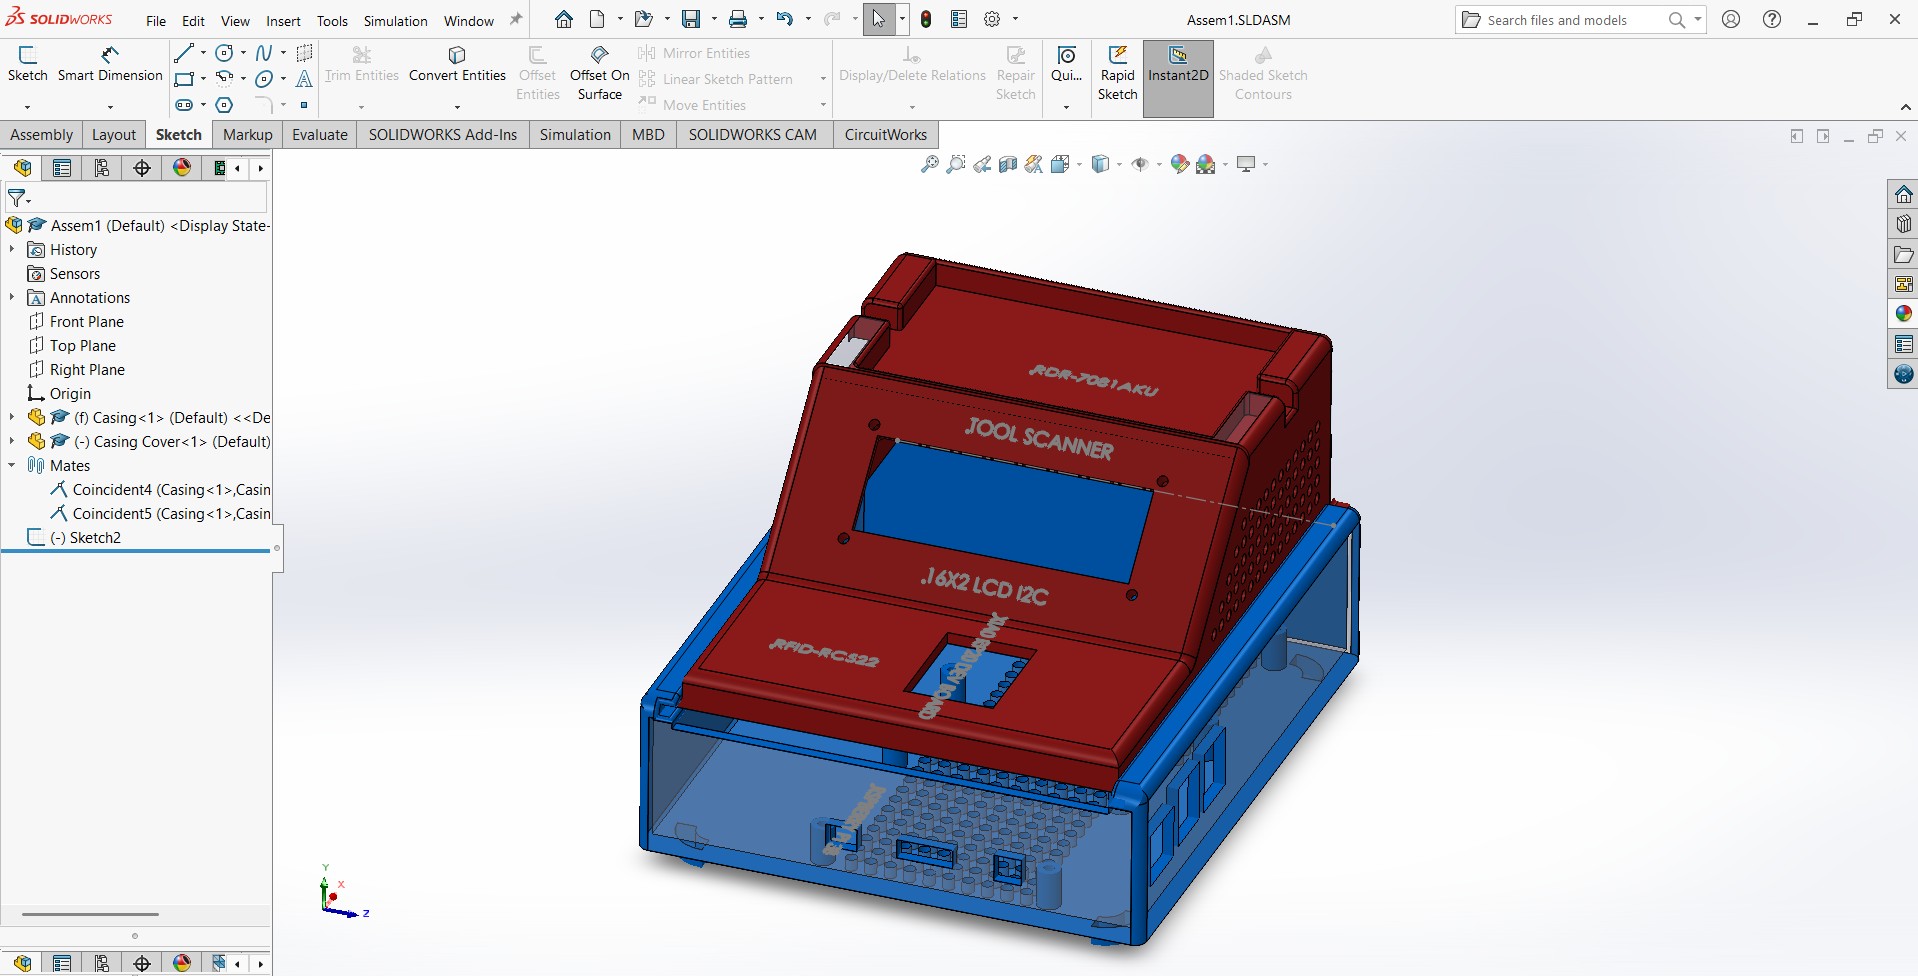The image size is (1918, 976).
Task: Select the Line sketch tool
Action: pos(184,53)
